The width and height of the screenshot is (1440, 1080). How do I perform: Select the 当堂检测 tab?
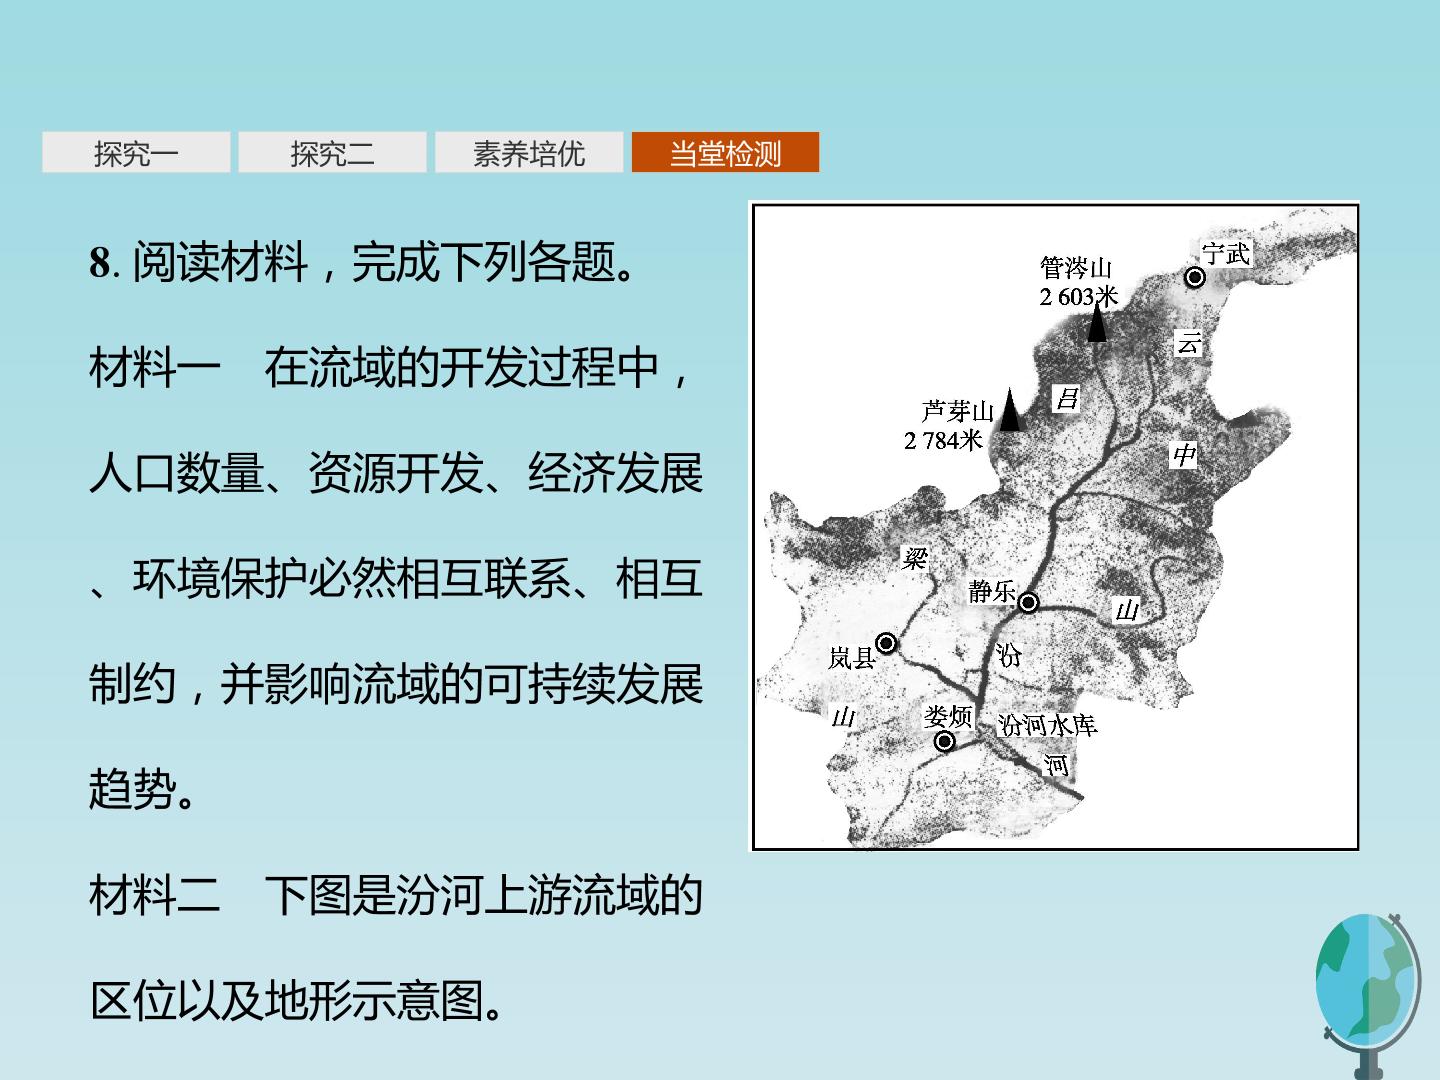[x=725, y=153]
